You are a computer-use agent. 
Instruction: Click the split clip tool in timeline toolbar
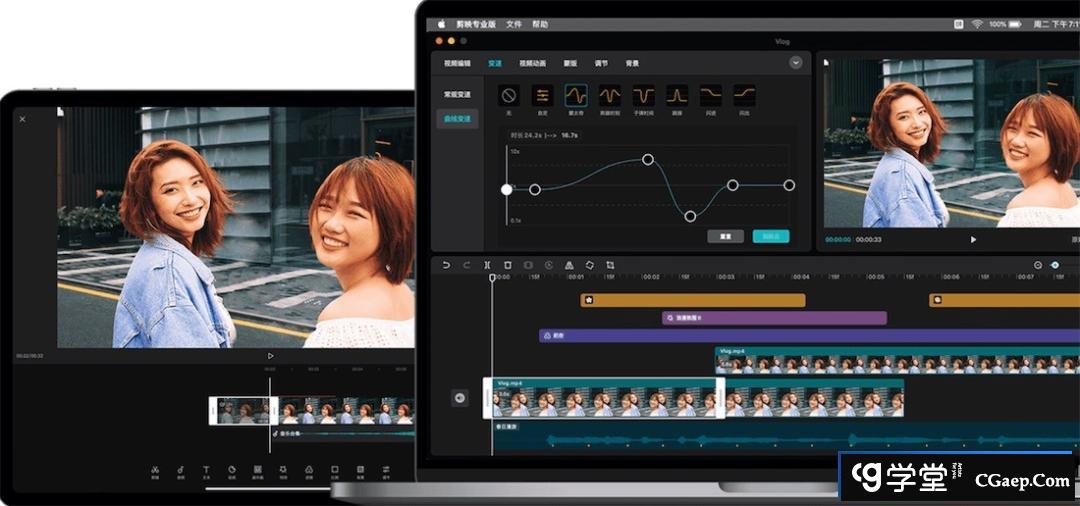click(x=487, y=265)
